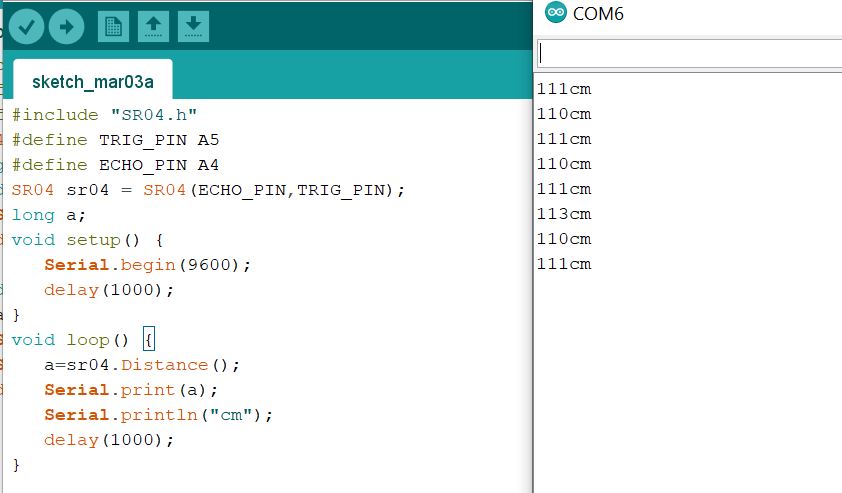The image size is (842, 493).
Task: Click the 113cm reading in serial monitor
Action: click(x=564, y=214)
